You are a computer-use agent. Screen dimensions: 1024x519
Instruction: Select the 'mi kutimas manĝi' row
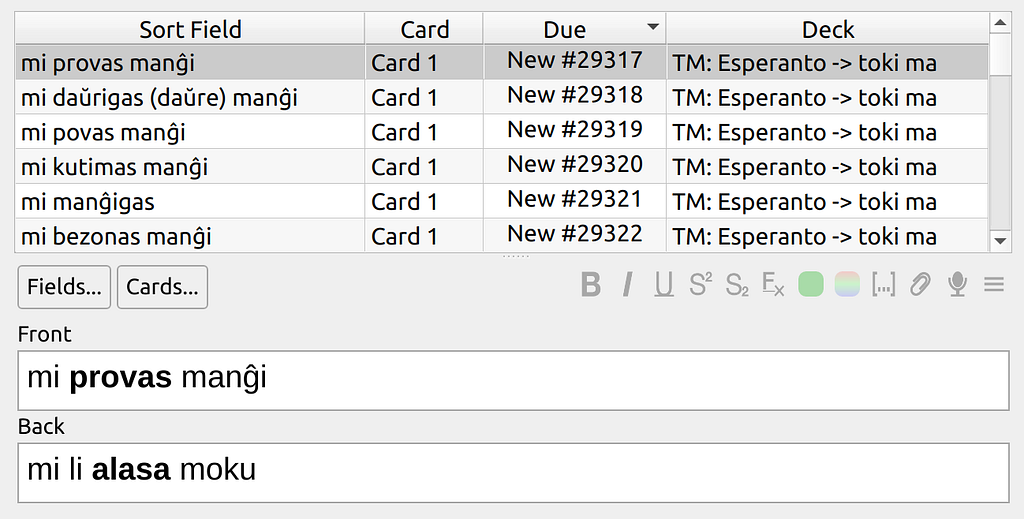(502, 166)
